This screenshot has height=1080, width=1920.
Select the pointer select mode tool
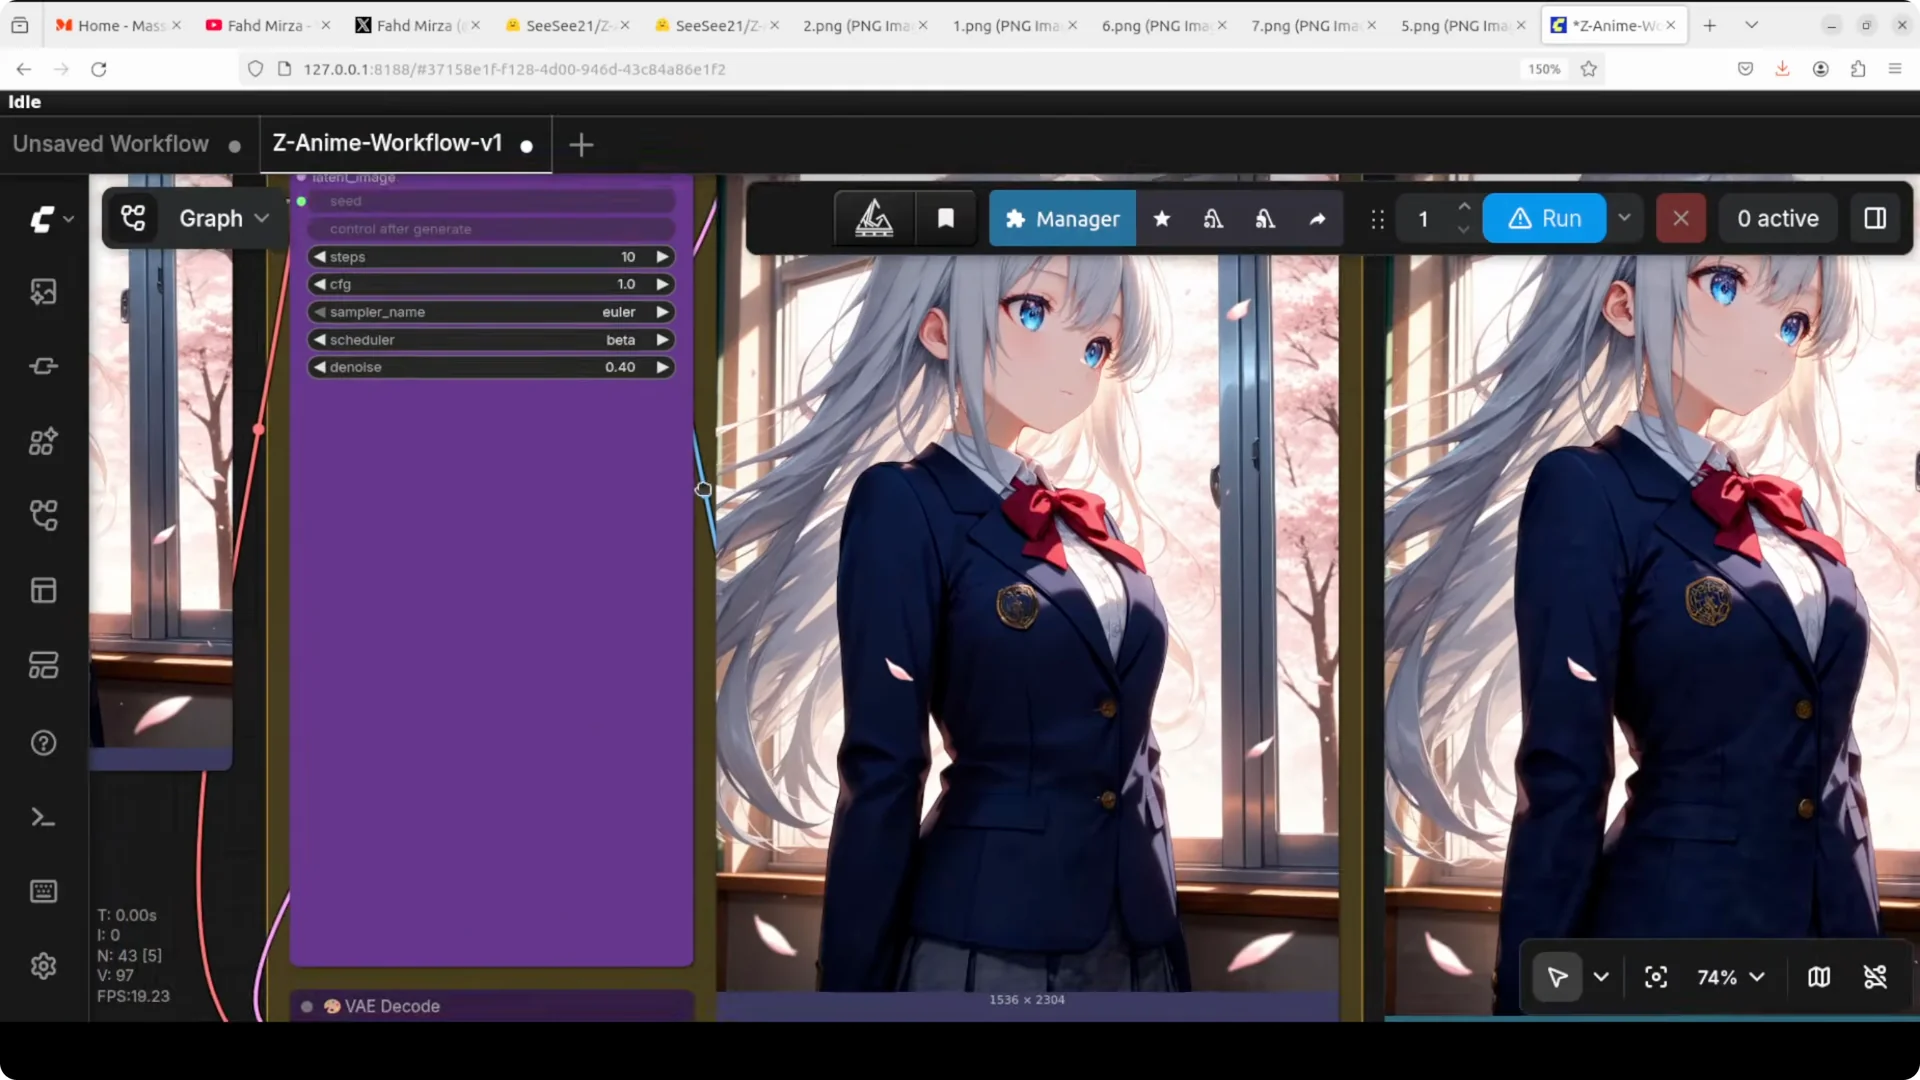click(1557, 977)
